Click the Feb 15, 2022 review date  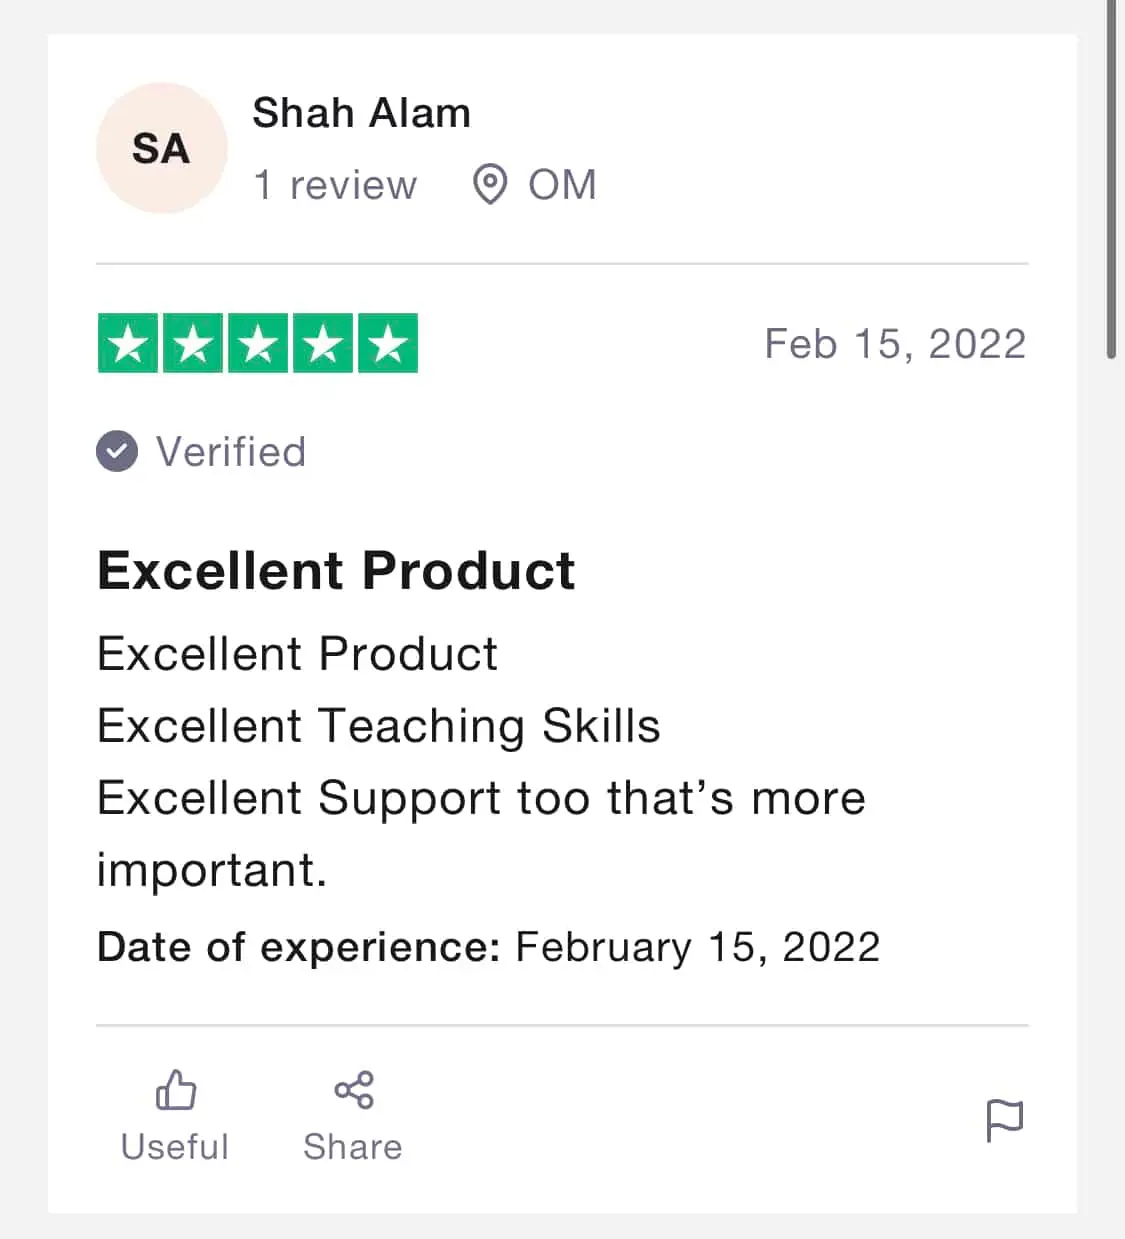[x=895, y=344]
